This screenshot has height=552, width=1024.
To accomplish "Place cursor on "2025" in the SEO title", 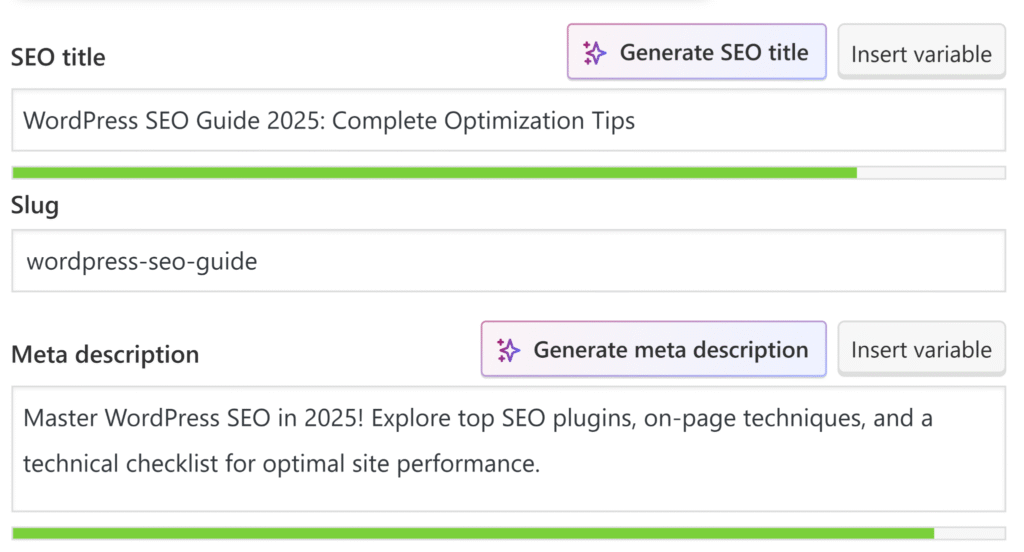I will (x=296, y=121).
